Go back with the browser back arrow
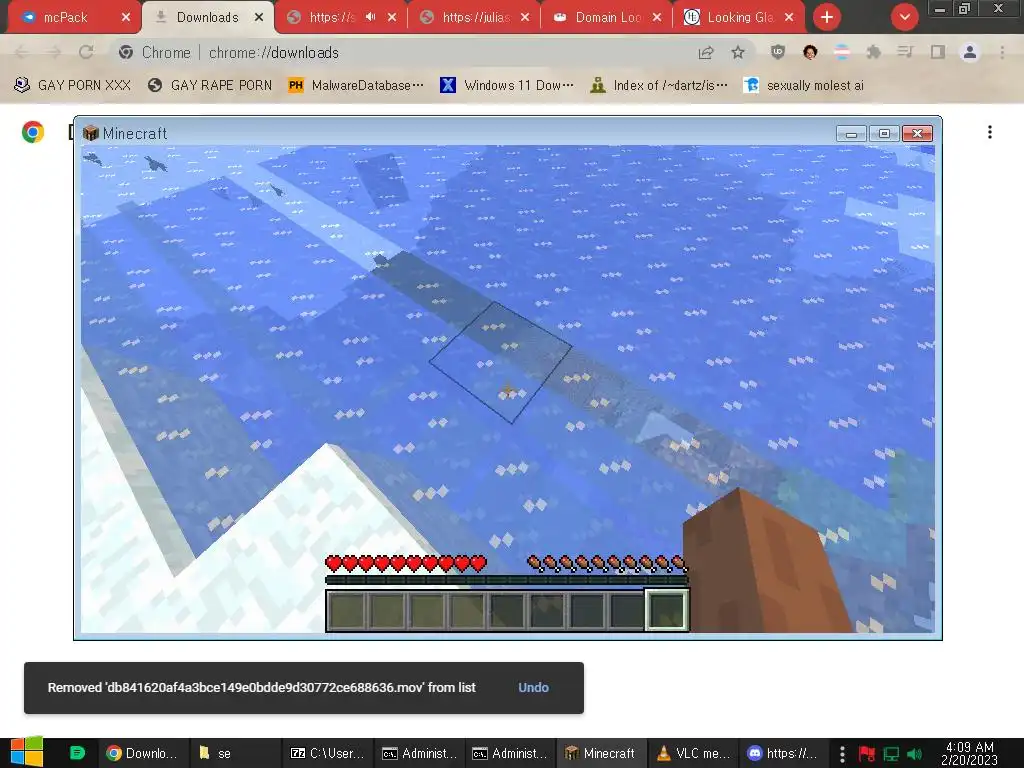Screen dimensions: 1024x768 click(x=22, y=52)
